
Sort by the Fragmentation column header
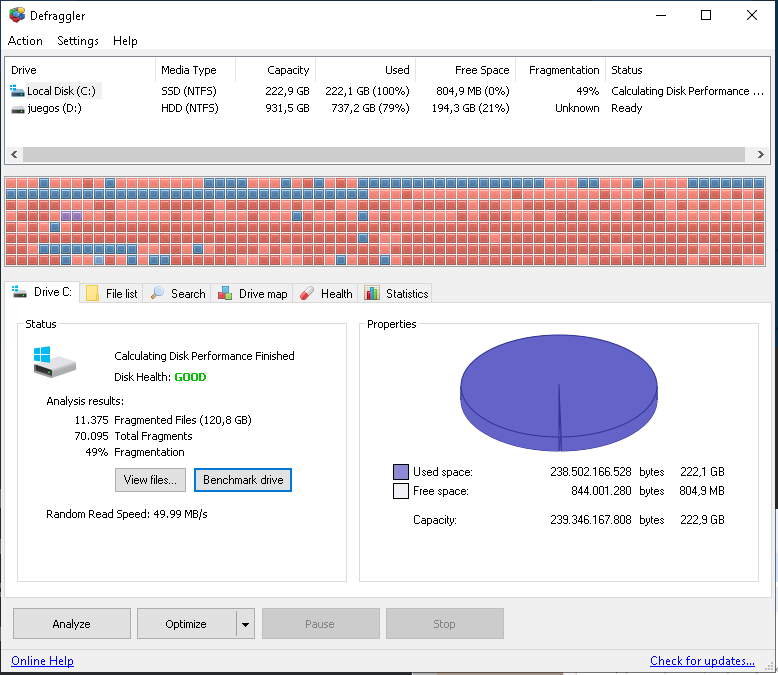coord(560,70)
